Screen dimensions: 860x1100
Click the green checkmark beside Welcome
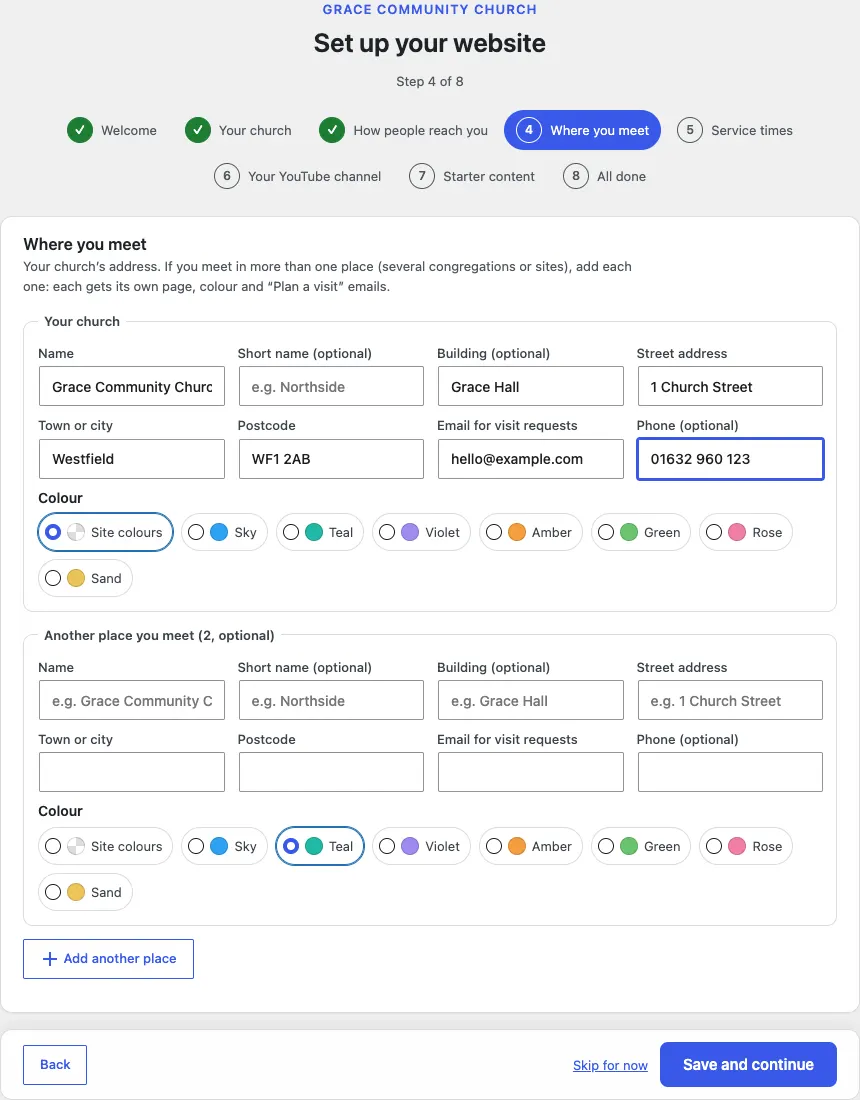[x=80, y=130]
